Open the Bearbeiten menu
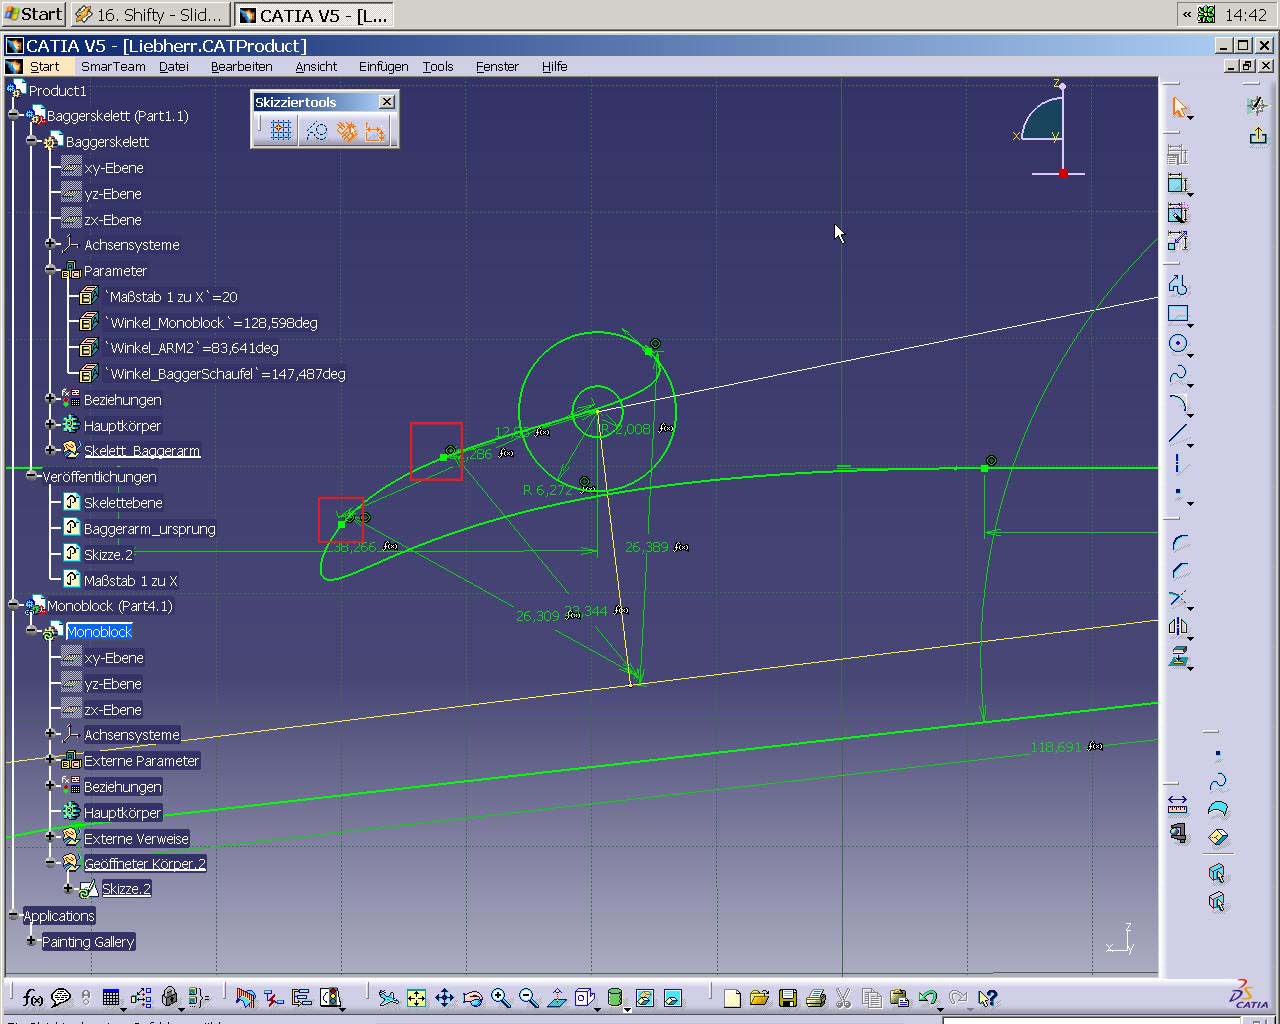This screenshot has height=1024, width=1280. click(241, 66)
